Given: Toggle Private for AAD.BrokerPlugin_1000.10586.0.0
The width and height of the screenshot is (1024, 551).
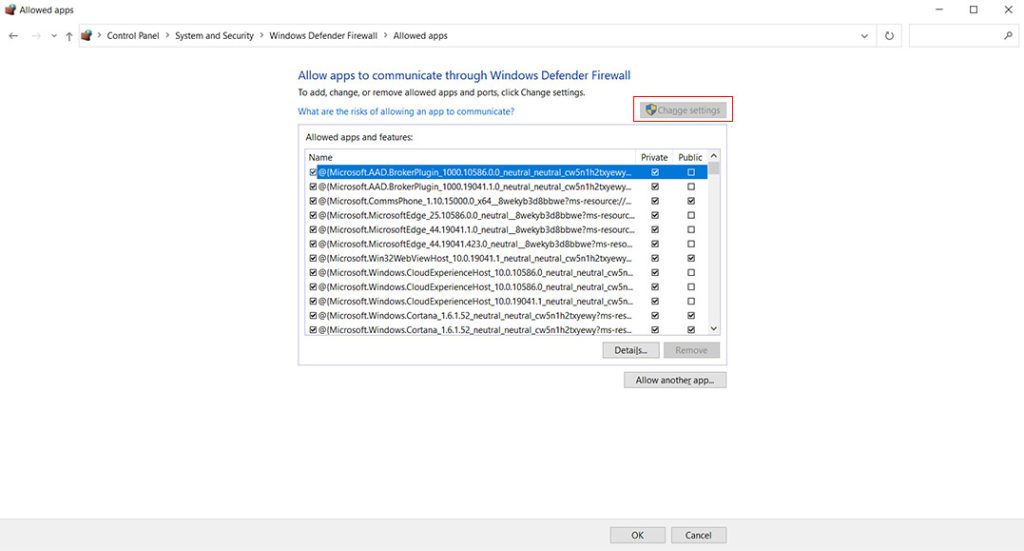Looking at the screenshot, I should pos(655,172).
